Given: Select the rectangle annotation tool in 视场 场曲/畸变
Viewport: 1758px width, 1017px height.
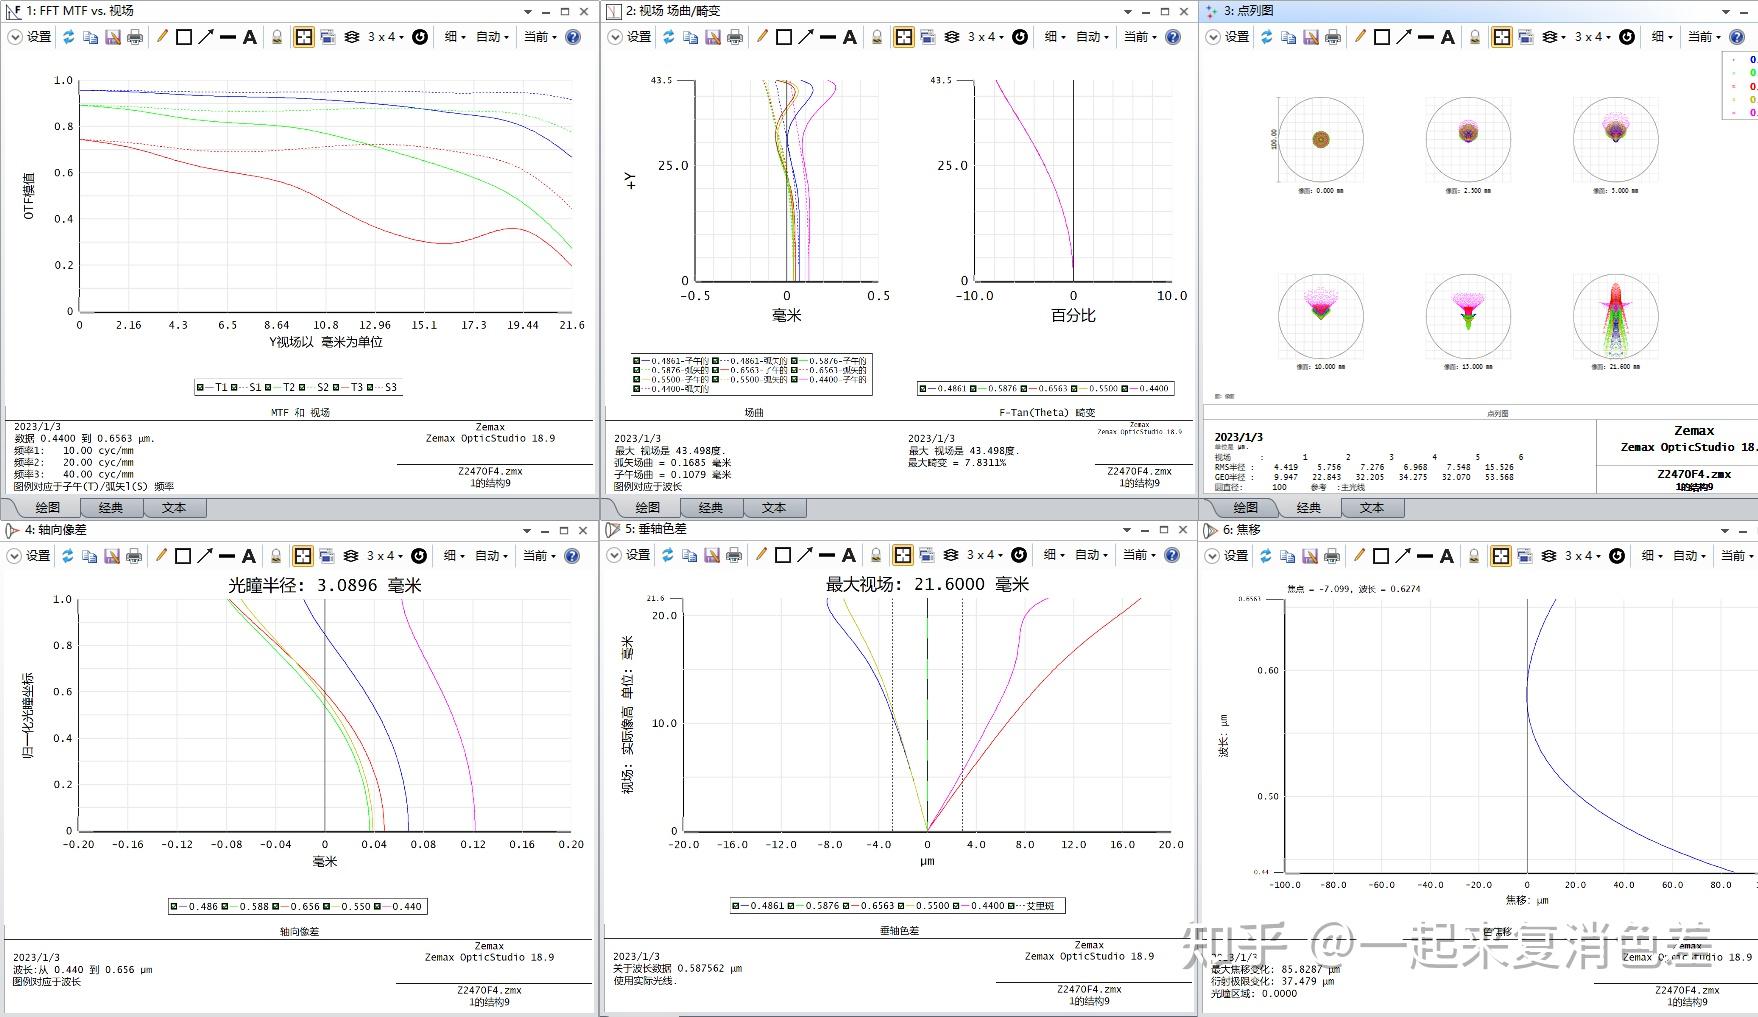Looking at the screenshot, I should 785,37.
